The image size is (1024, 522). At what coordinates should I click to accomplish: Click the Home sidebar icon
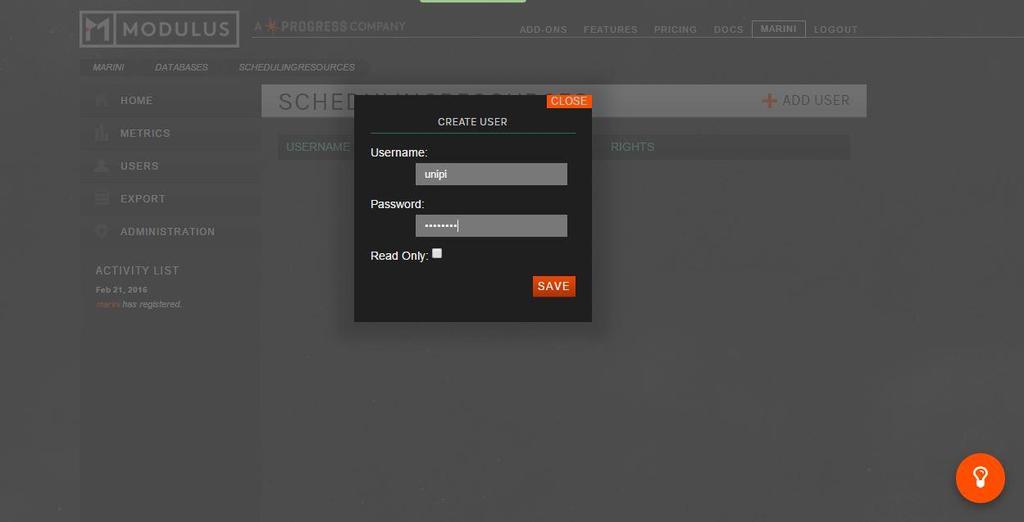click(101, 101)
